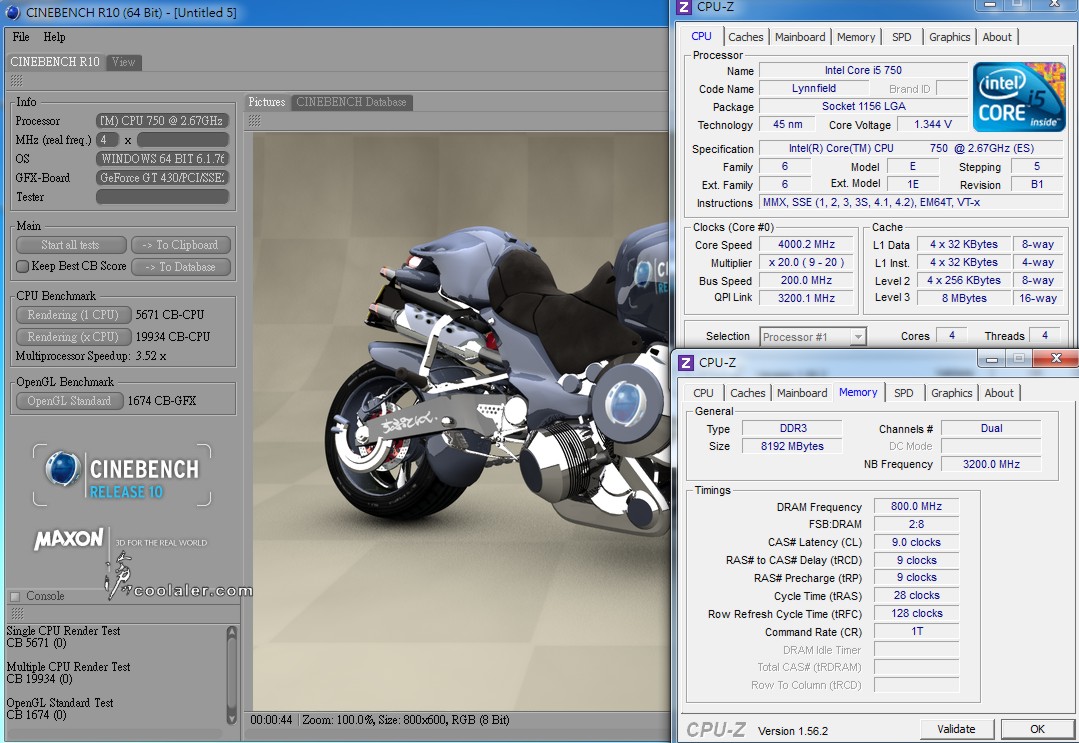
Task: Click the 00:00:44 render time in status bar
Action: 271,720
